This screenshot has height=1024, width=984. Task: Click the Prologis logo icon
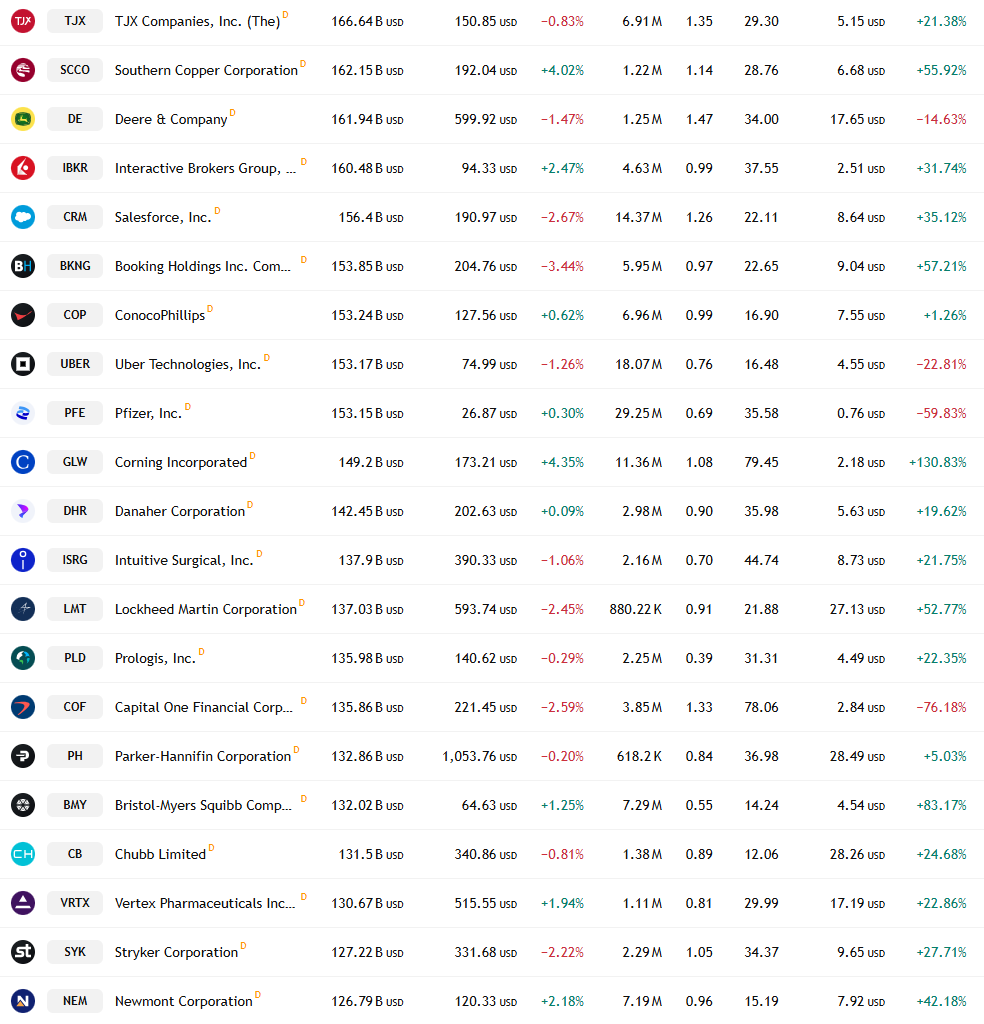point(23,658)
